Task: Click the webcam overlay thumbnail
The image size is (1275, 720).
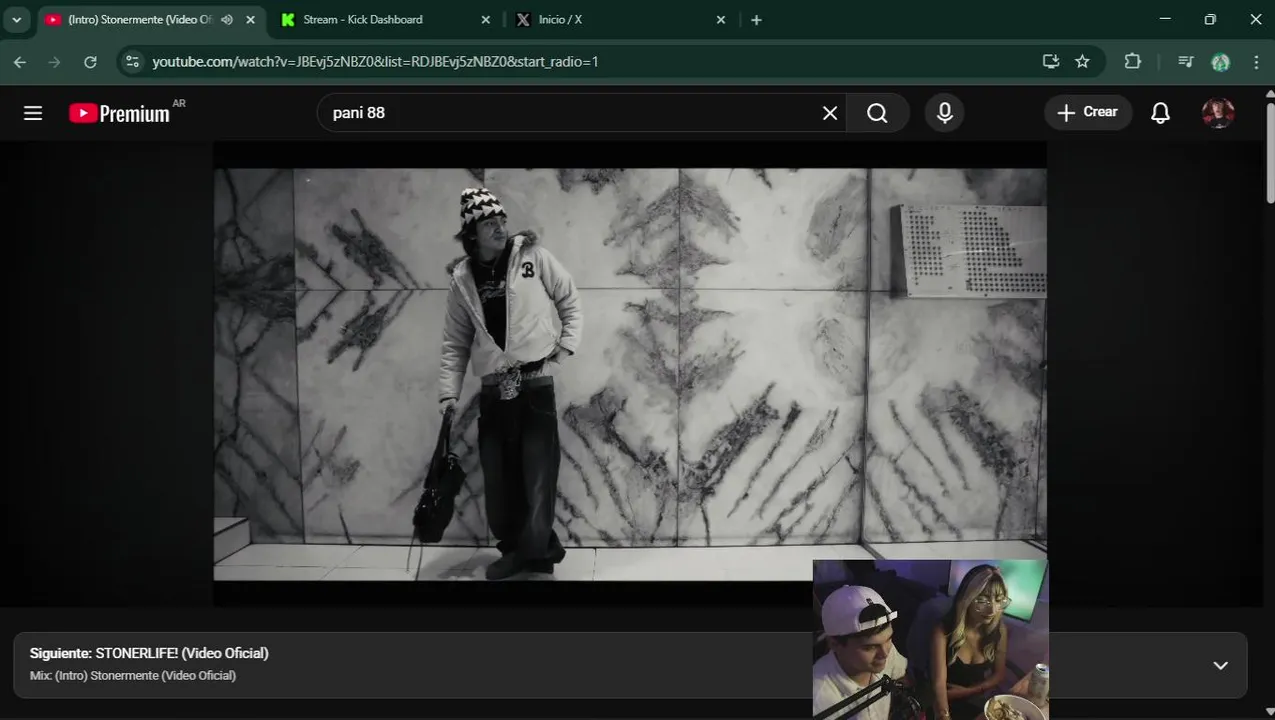Action: point(930,639)
